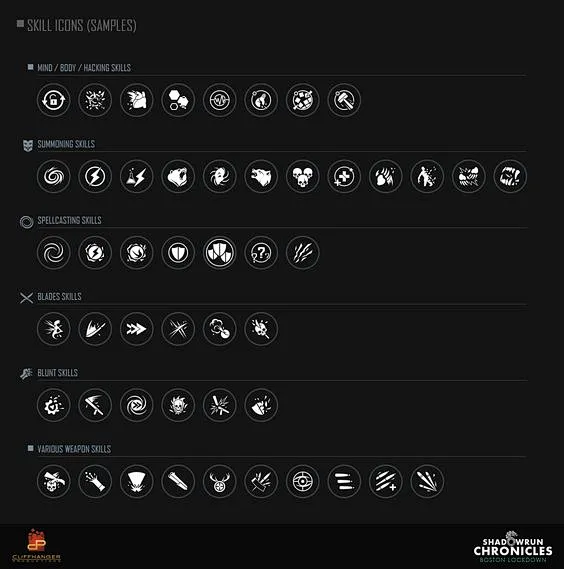Click the flaming skull blunt skill icon
564x569 pixels.
(178, 405)
